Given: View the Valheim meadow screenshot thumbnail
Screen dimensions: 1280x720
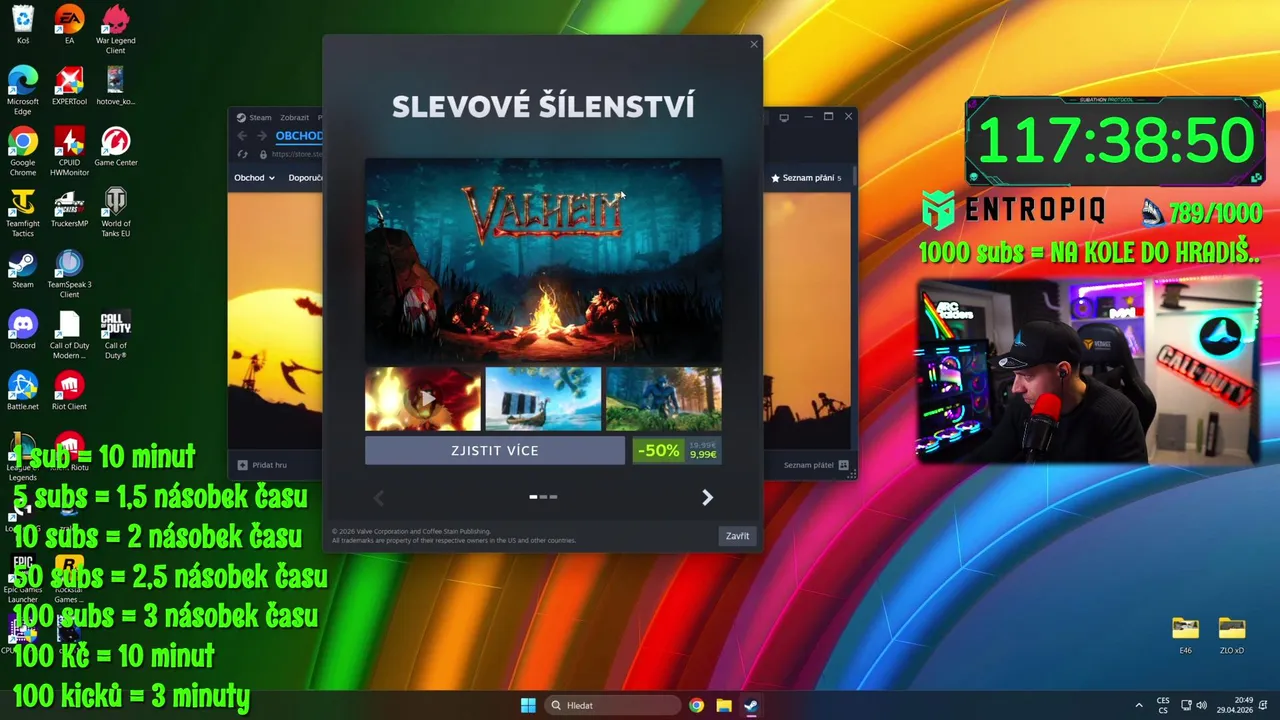Looking at the screenshot, I should click(663, 398).
